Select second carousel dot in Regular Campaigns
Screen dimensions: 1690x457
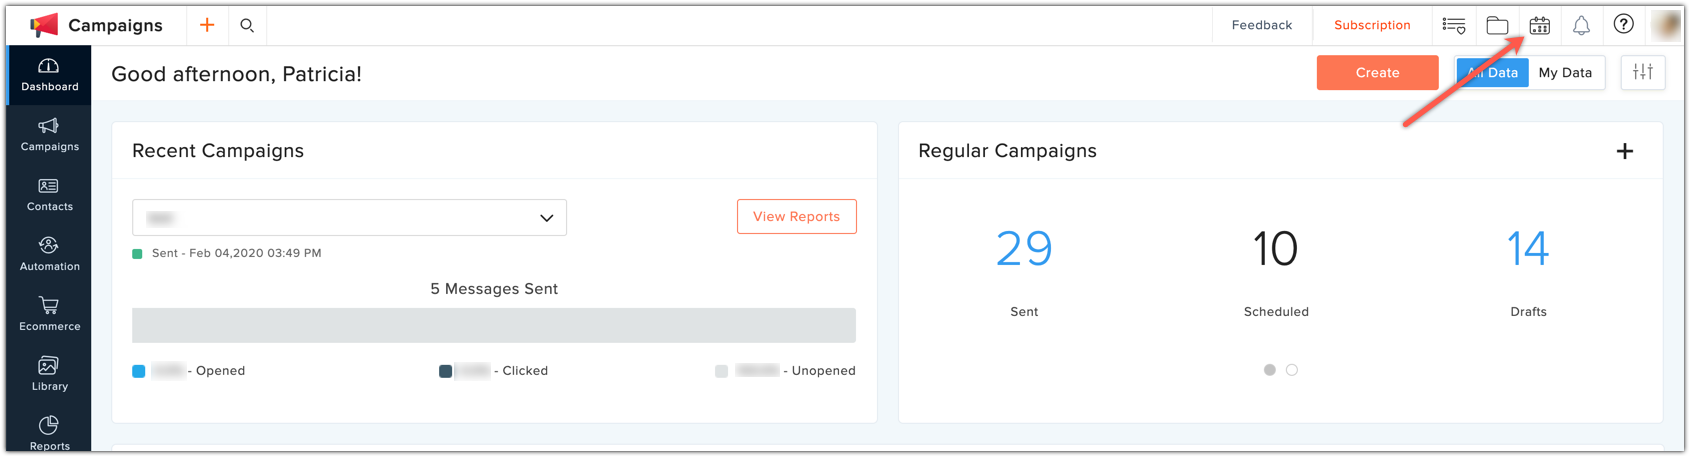coord(1292,370)
